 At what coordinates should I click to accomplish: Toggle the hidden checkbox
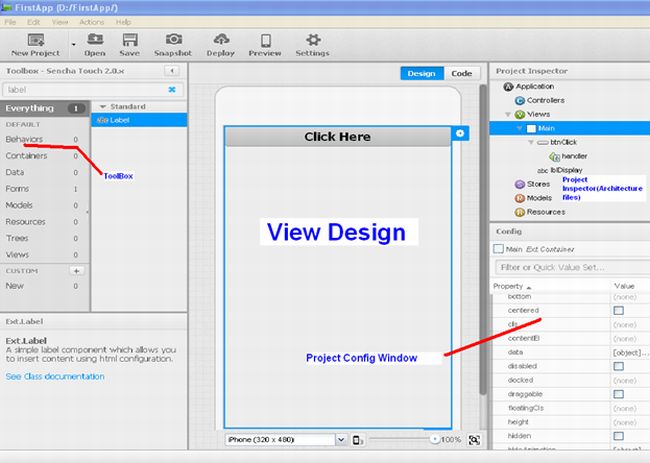[618, 436]
